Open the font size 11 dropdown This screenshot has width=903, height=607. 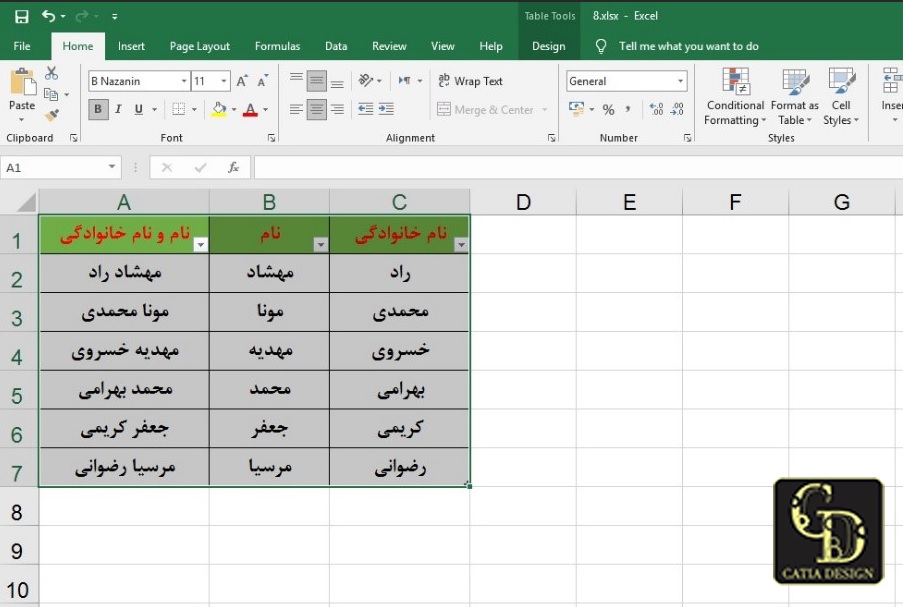click(x=224, y=81)
